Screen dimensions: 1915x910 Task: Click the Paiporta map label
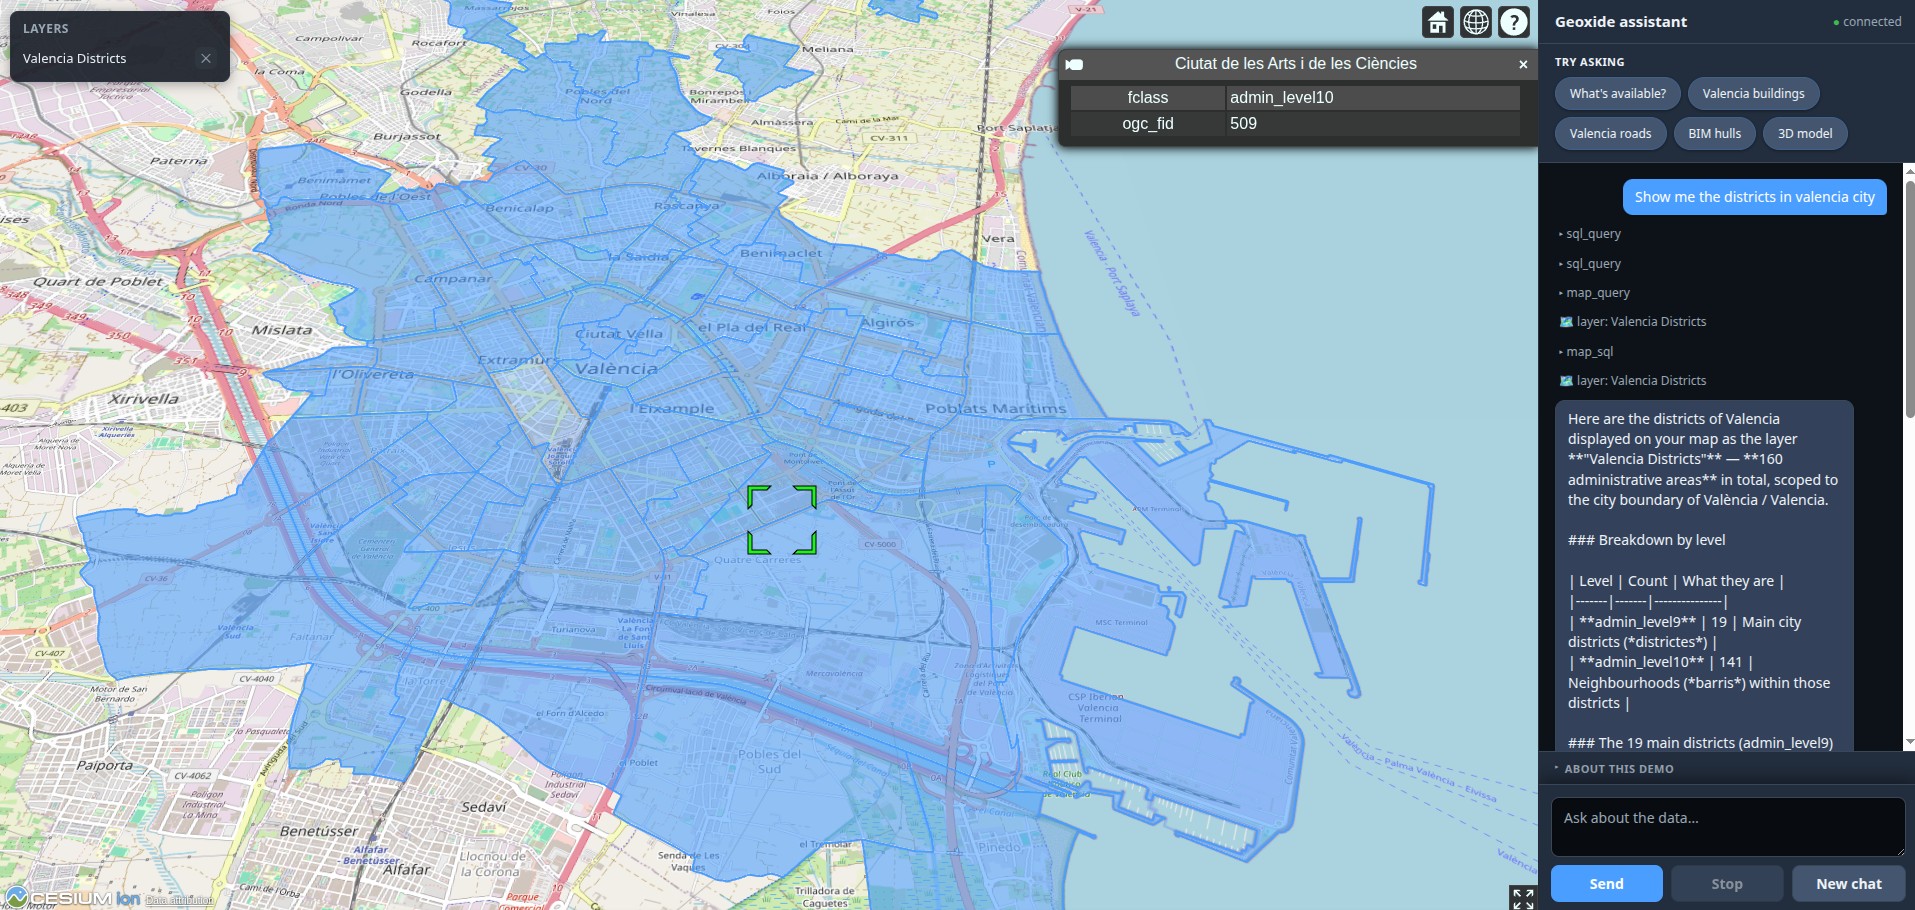[105, 765]
